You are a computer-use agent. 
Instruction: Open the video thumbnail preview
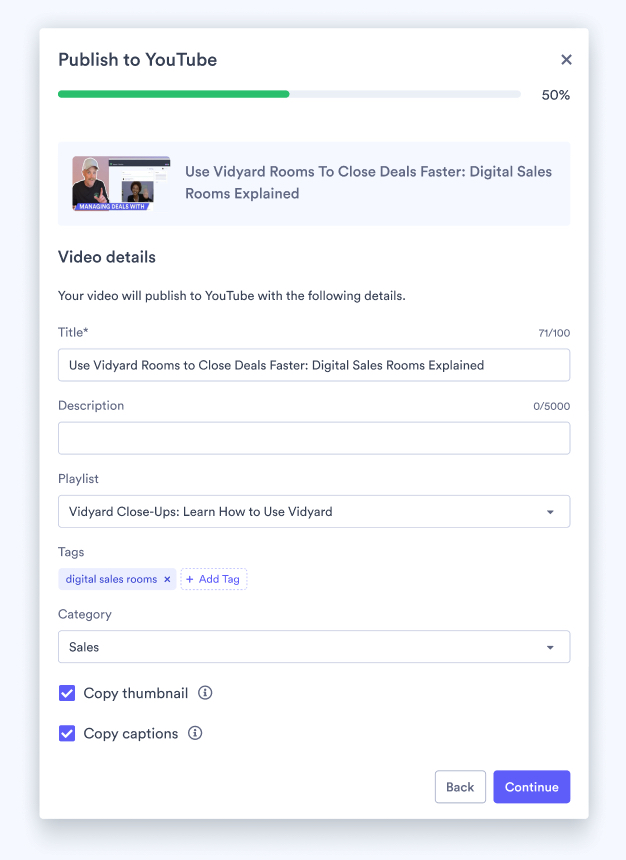point(121,183)
